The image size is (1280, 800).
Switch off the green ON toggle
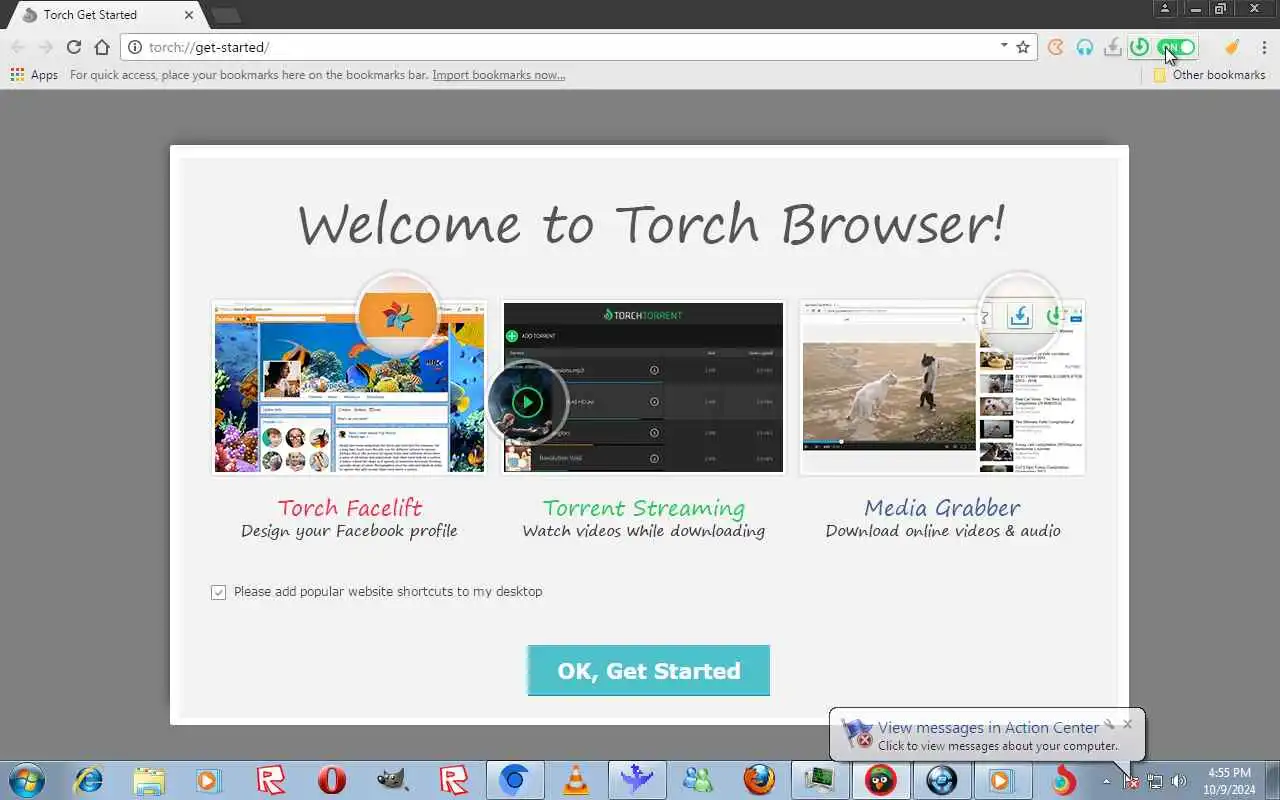[1177, 47]
